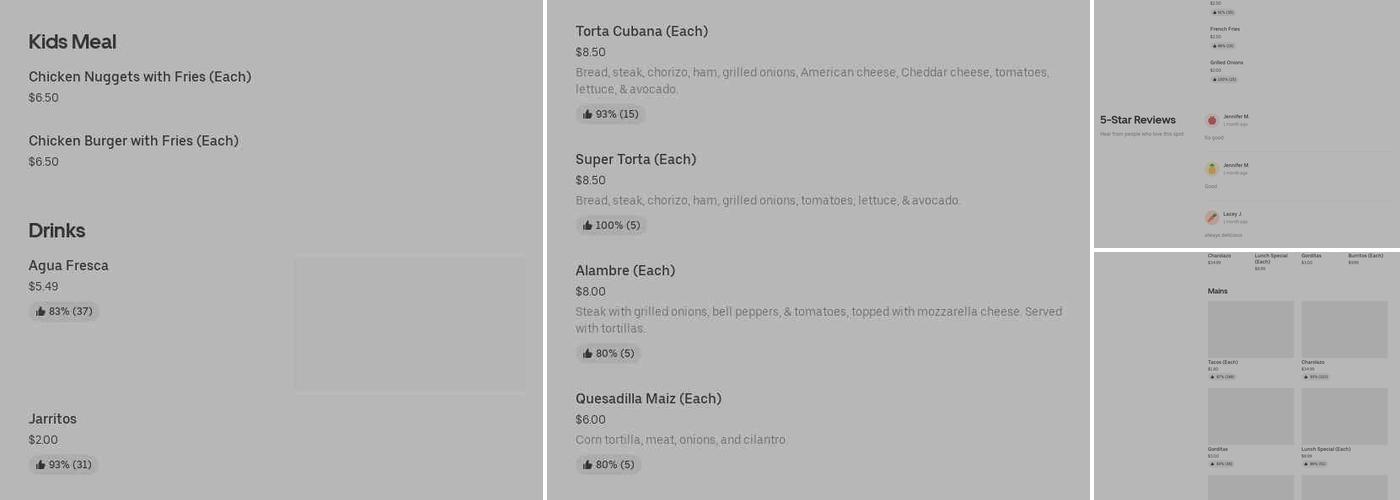The height and width of the screenshot is (500, 1400).
Task: Click the tomato avatar of the first Jennifer M. review
Action: [1212, 120]
